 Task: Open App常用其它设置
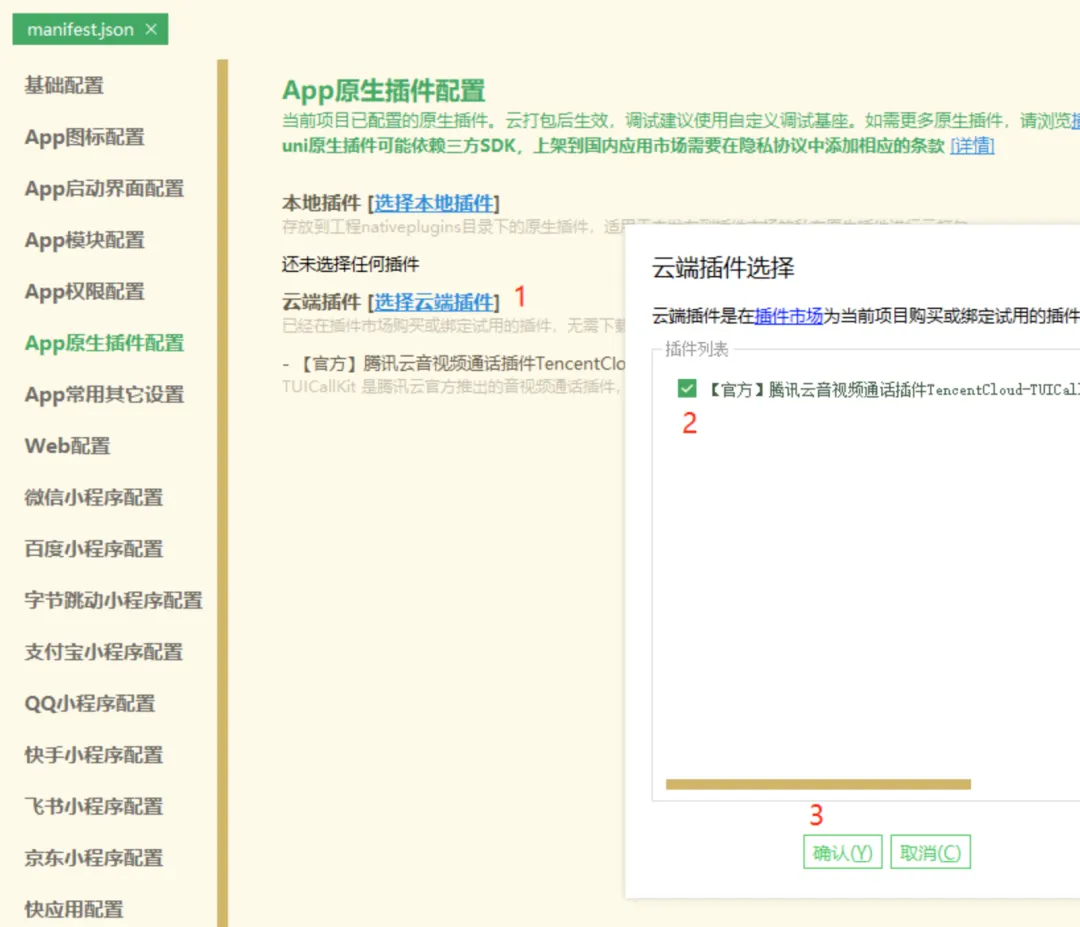104,395
